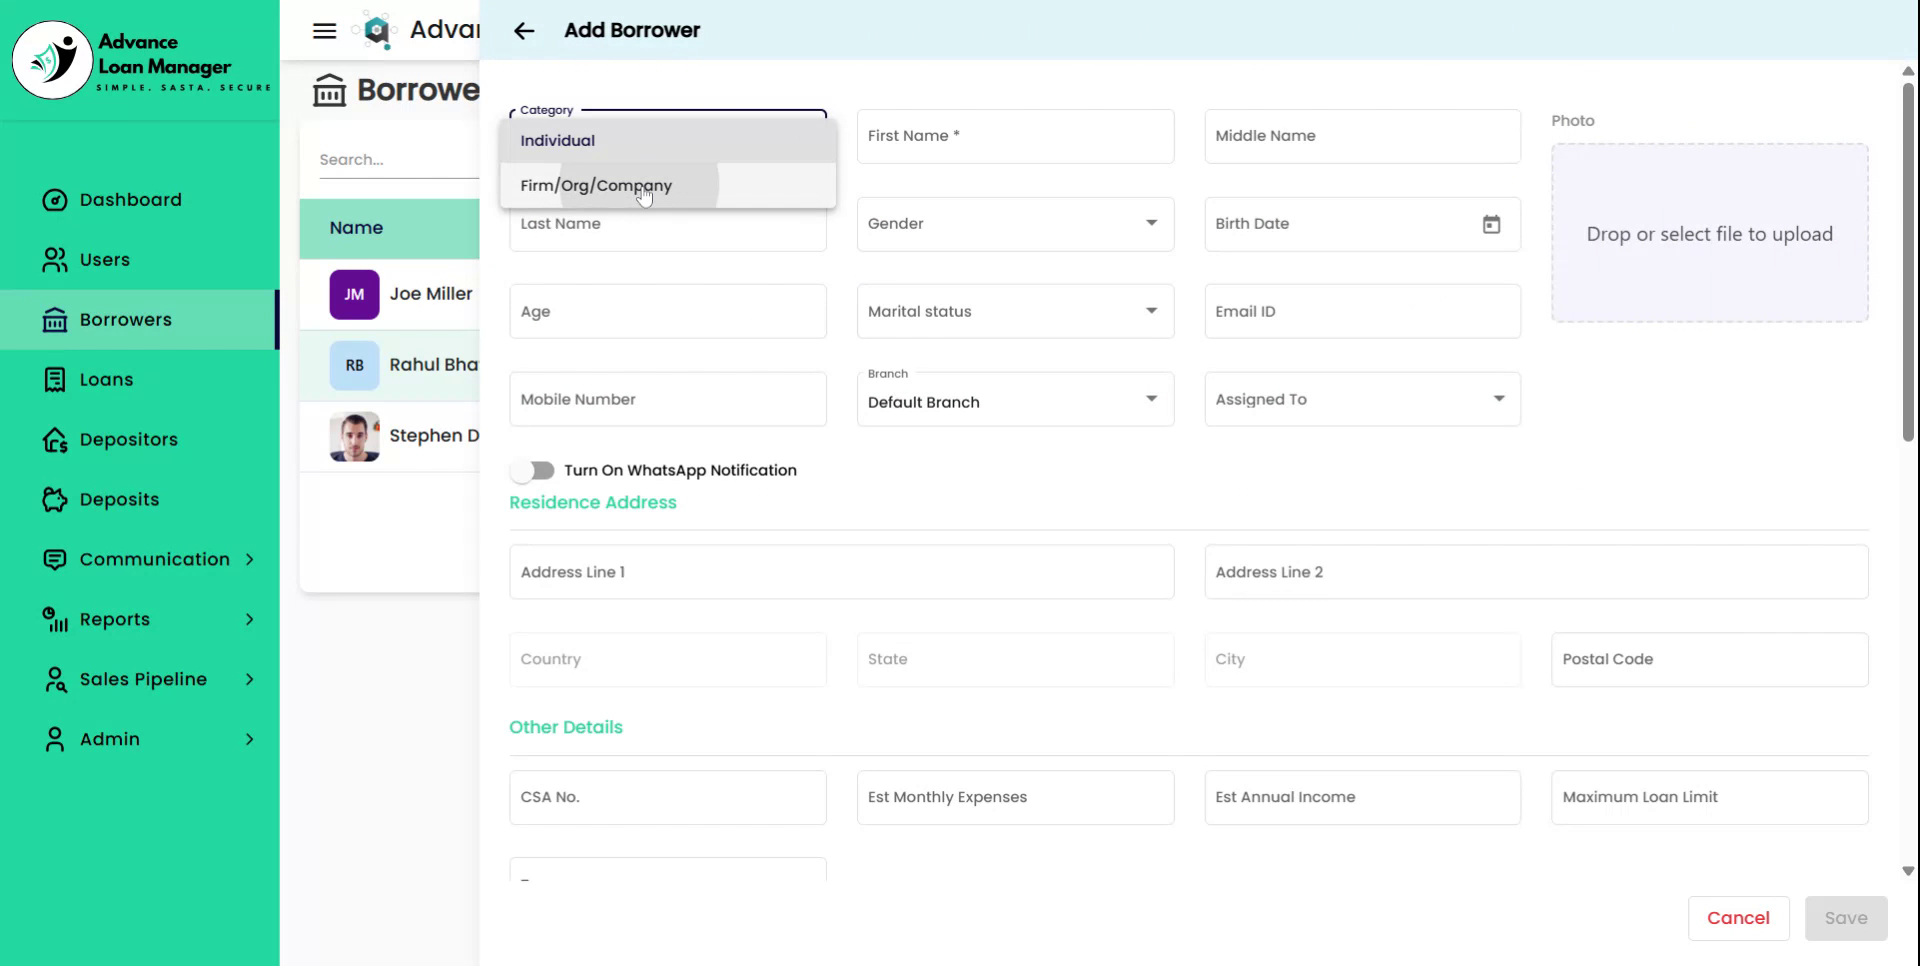Click Drop or select file to upload

[1709, 232]
